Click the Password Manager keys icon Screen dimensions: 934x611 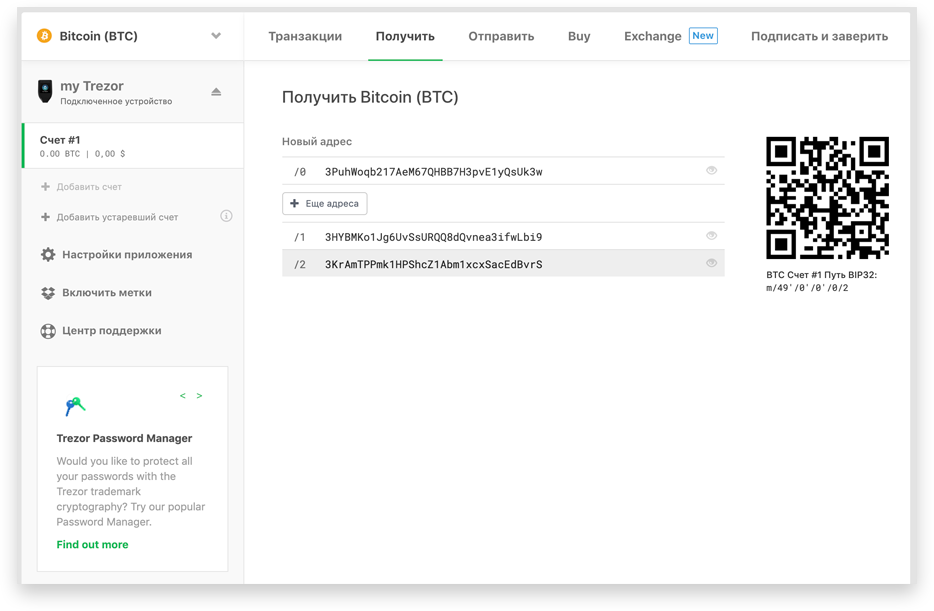click(75, 405)
